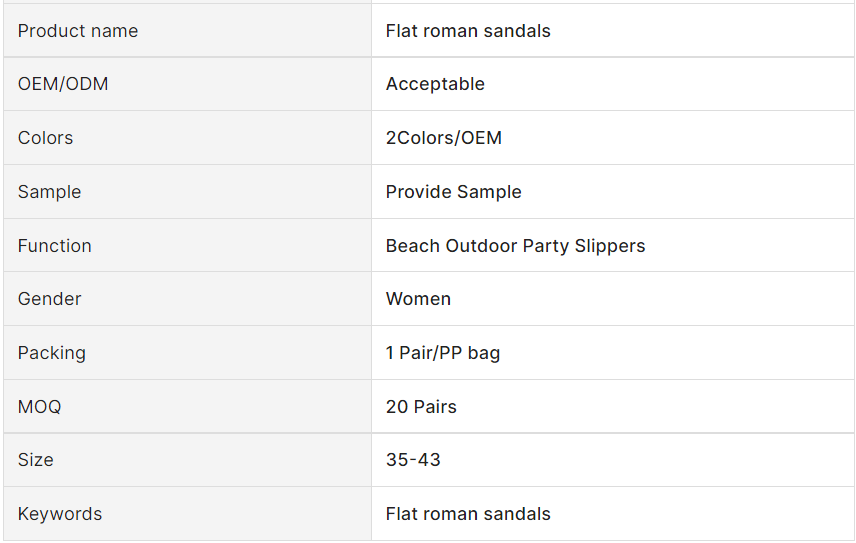Select the "Provide Sample" value text

coord(454,192)
